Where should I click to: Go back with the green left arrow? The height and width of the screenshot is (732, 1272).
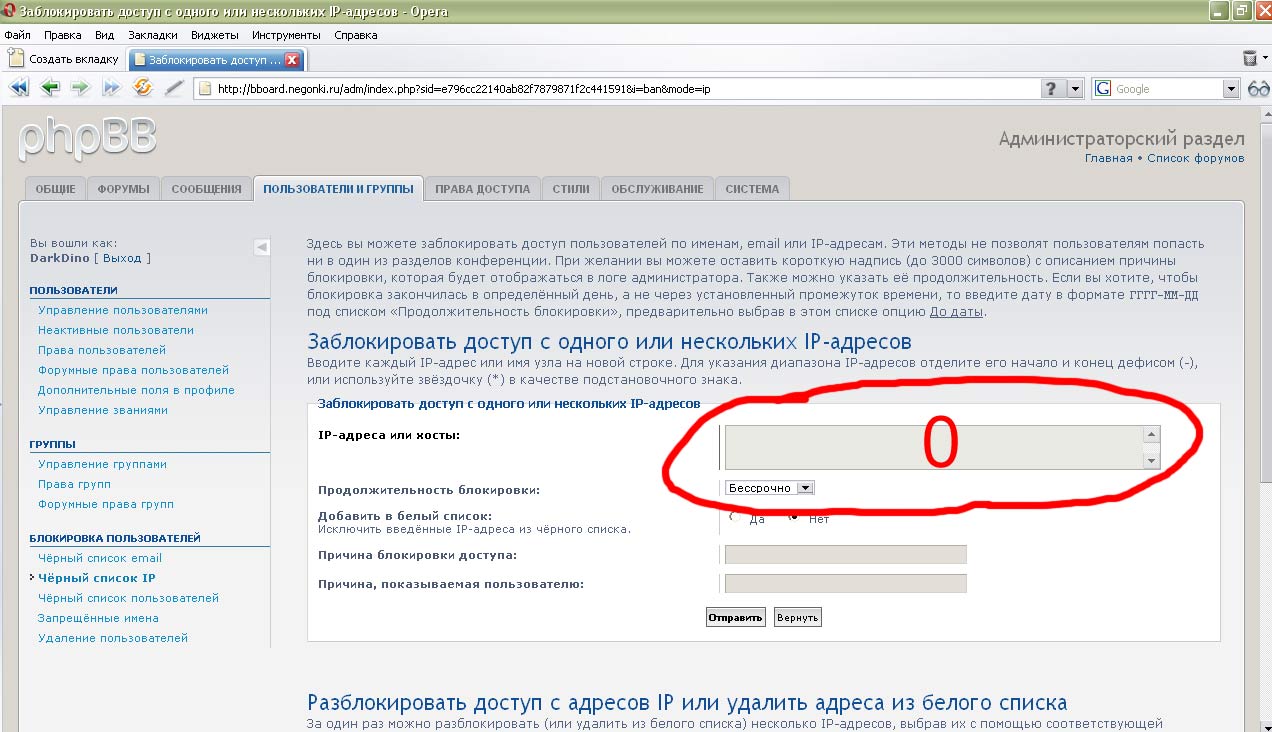[50, 88]
